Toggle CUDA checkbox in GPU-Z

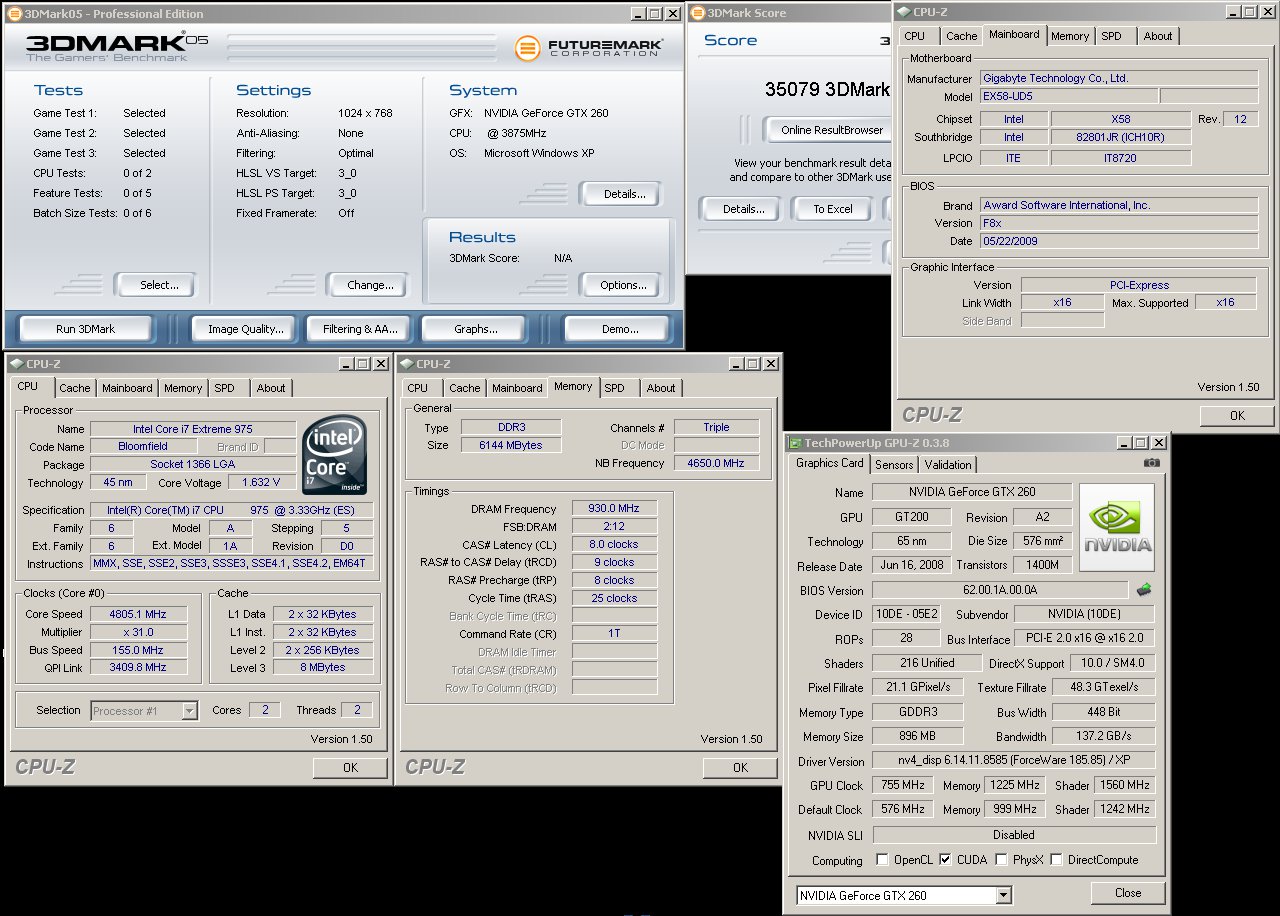[x=946, y=860]
